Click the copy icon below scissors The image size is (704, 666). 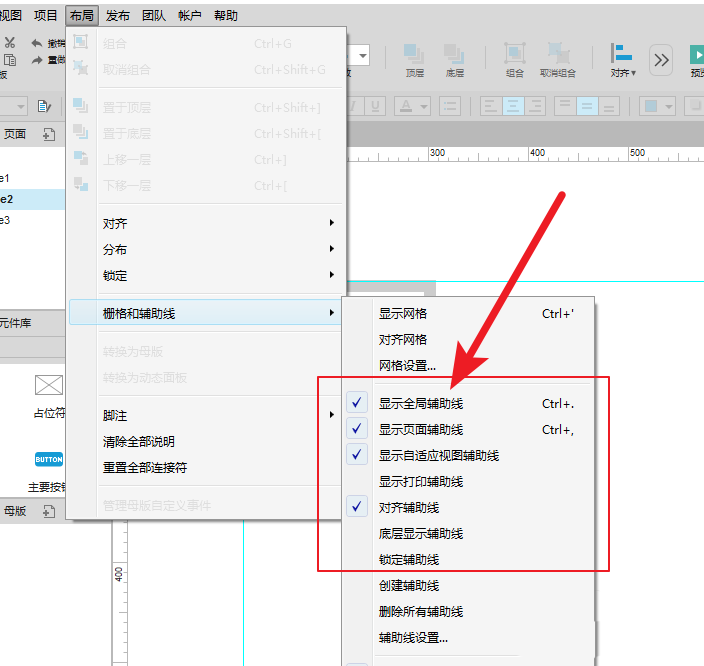click(x=10, y=60)
